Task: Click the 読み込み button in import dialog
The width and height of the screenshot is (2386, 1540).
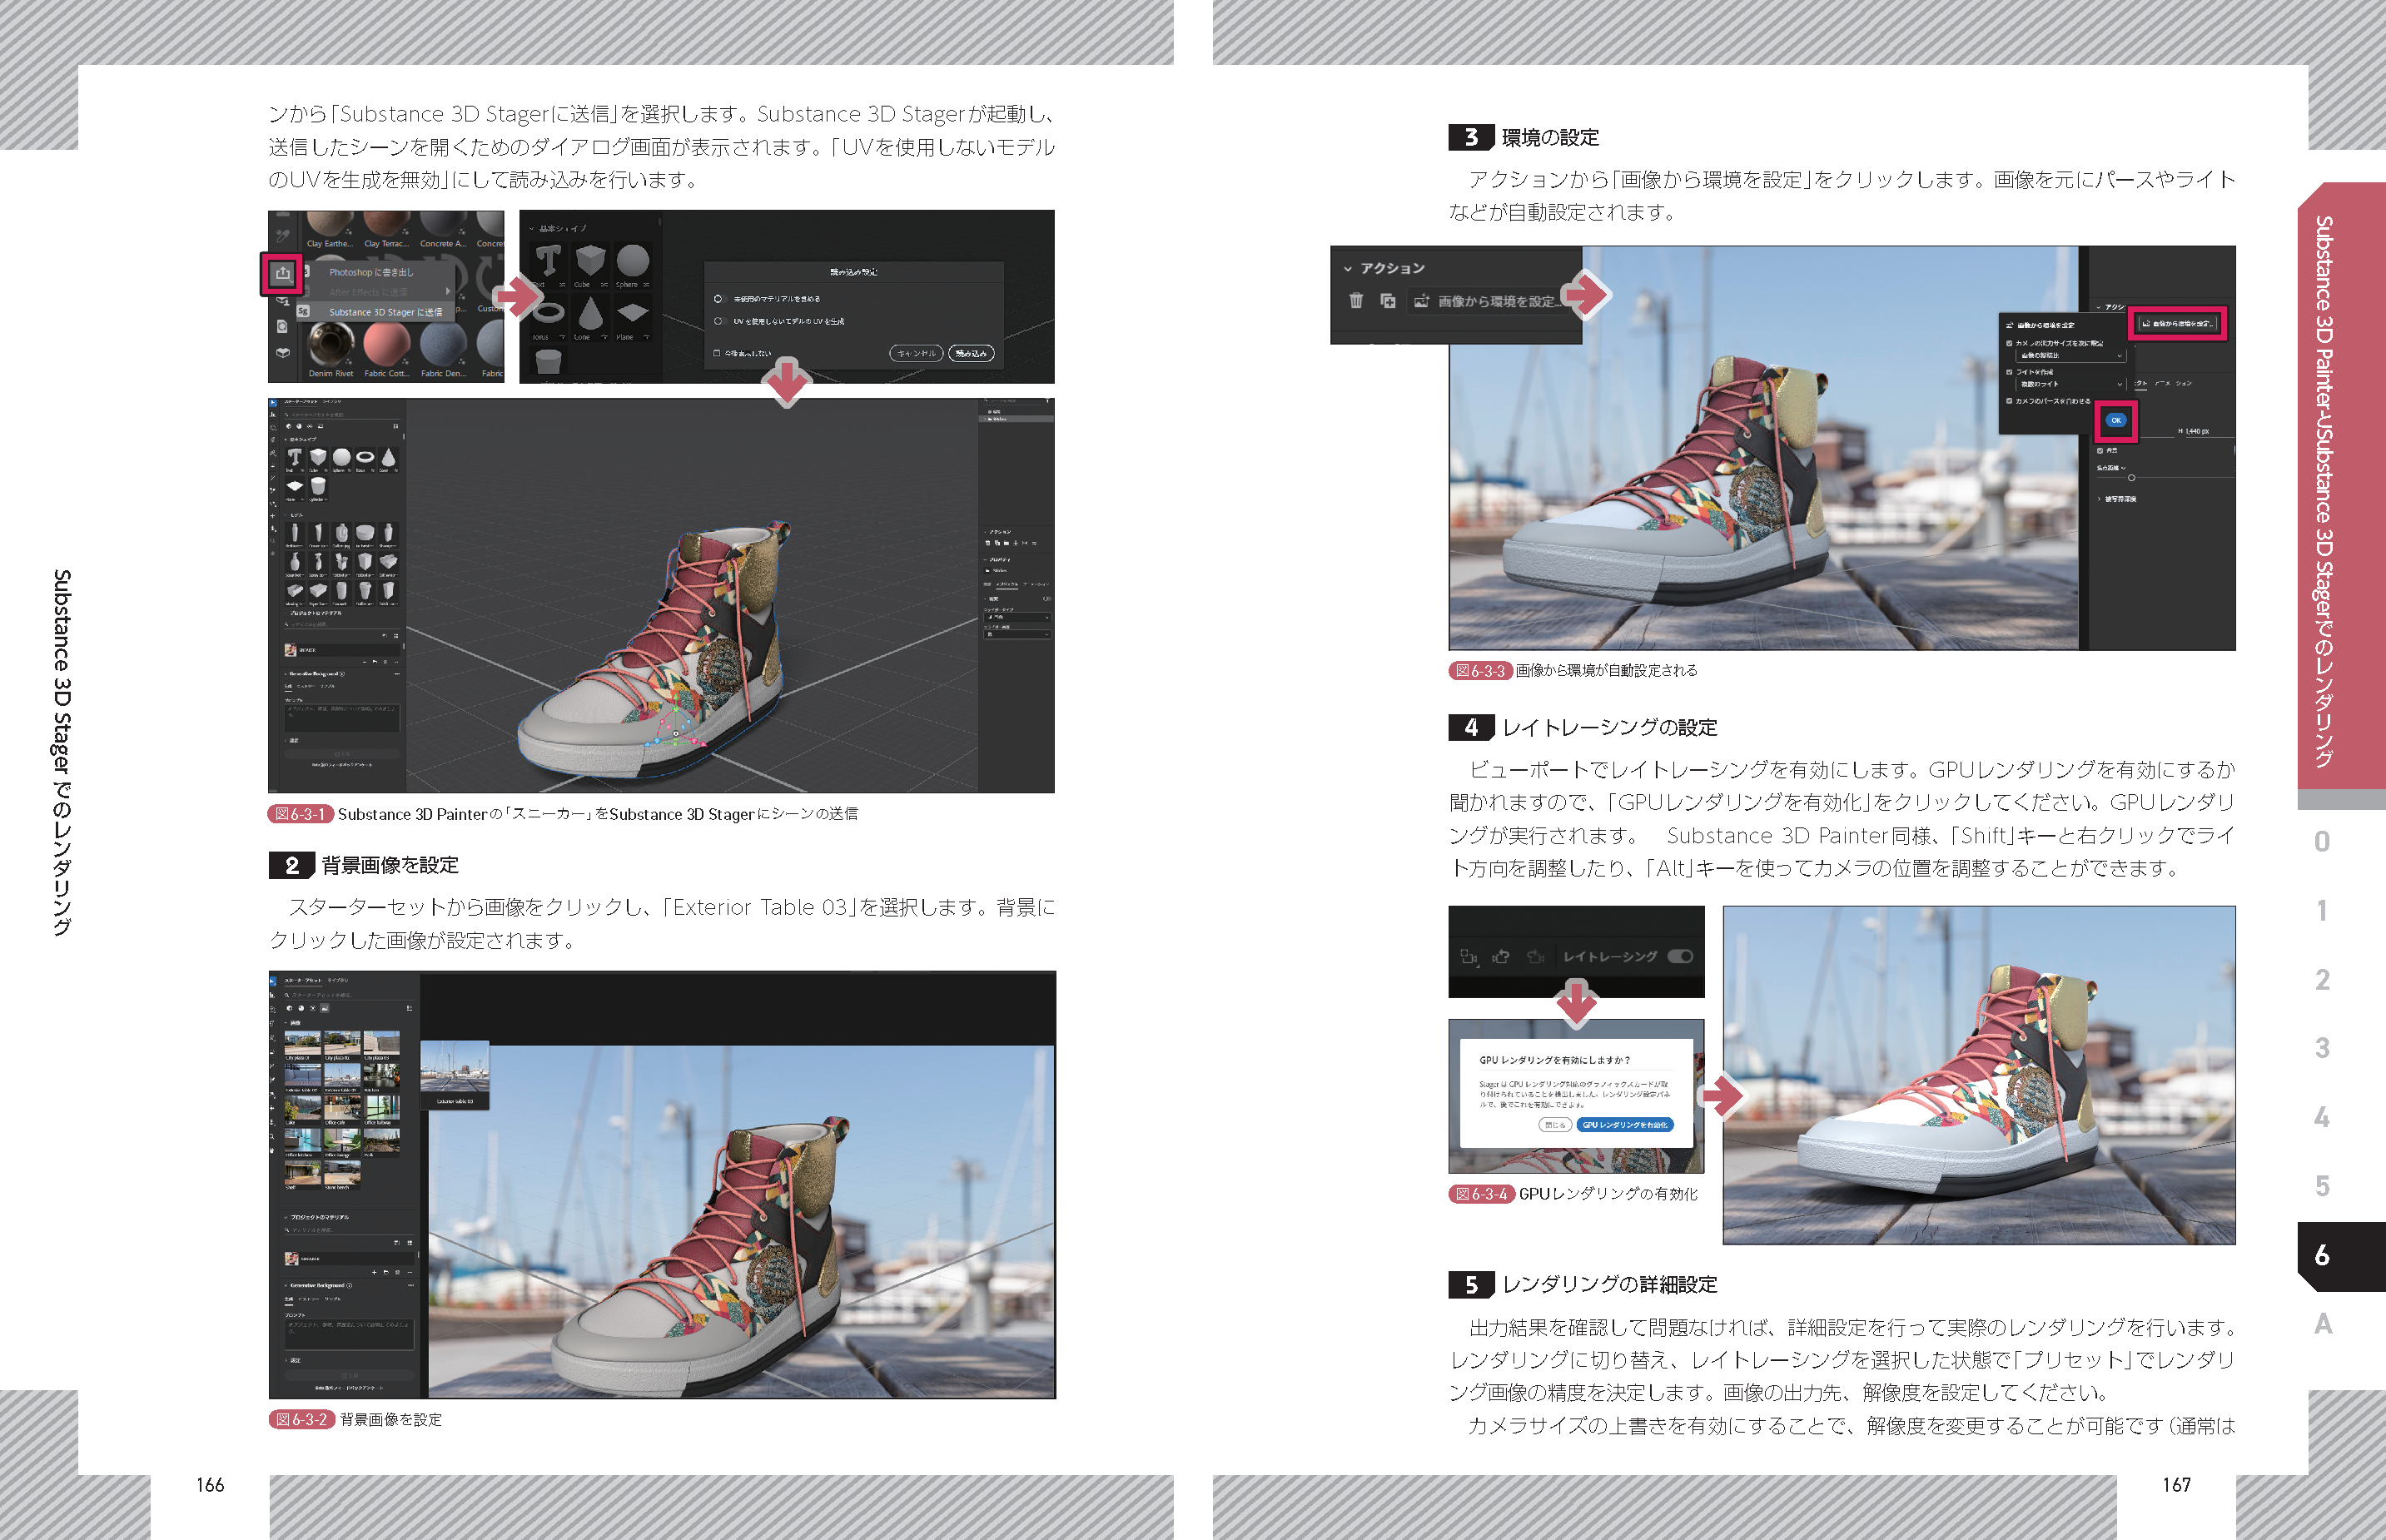Action: 971,353
